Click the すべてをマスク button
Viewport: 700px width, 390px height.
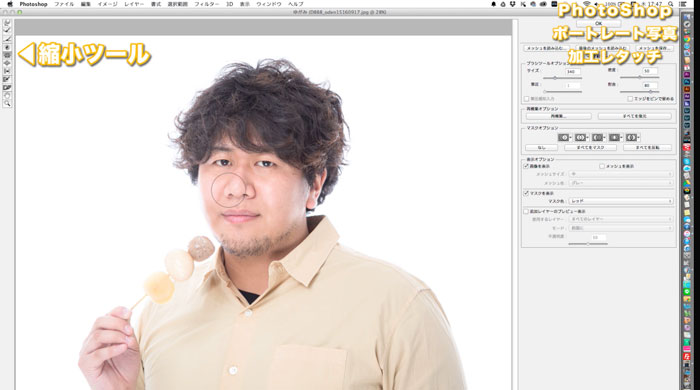click(x=590, y=147)
